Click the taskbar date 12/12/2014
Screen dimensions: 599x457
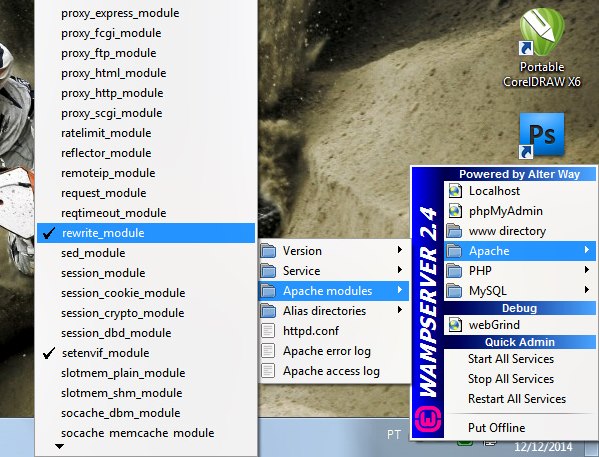point(543,447)
